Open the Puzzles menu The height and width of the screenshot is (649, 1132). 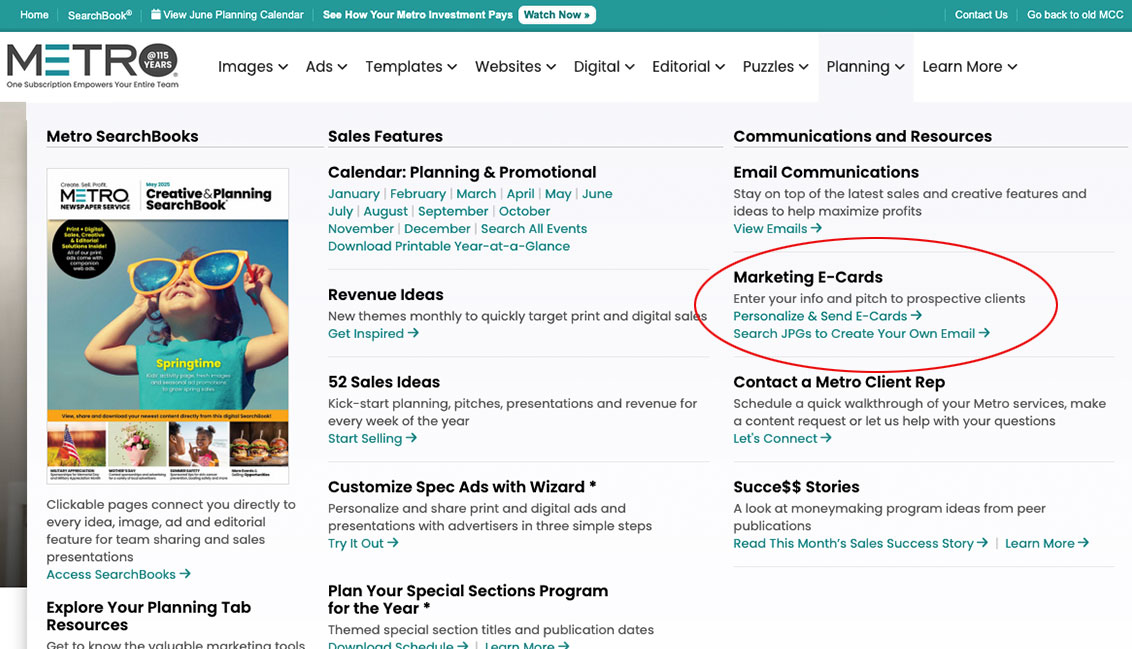pyautogui.click(x=775, y=67)
